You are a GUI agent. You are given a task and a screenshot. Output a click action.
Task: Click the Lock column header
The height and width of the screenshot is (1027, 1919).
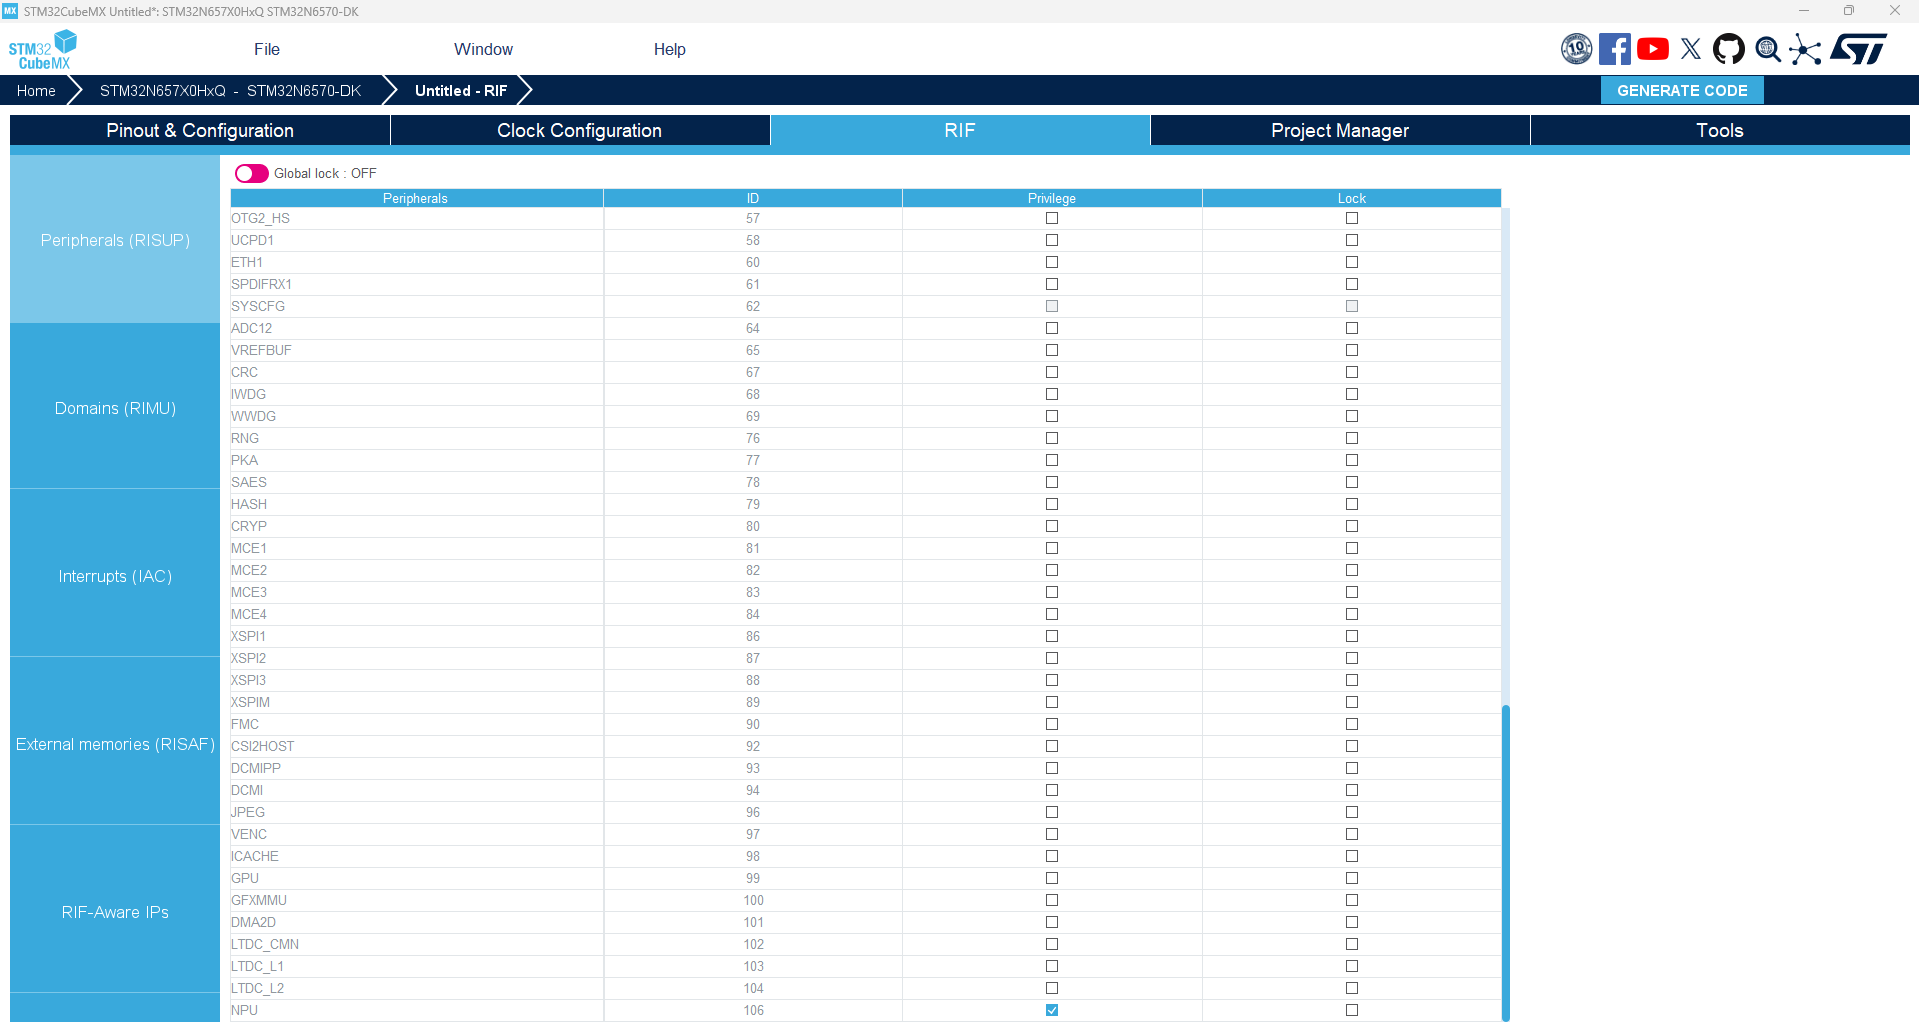(x=1352, y=198)
